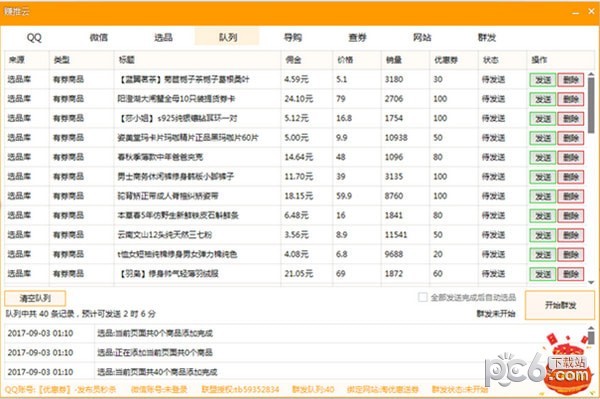
Task: Send the 6.48元 commission row
Action: click(543, 216)
